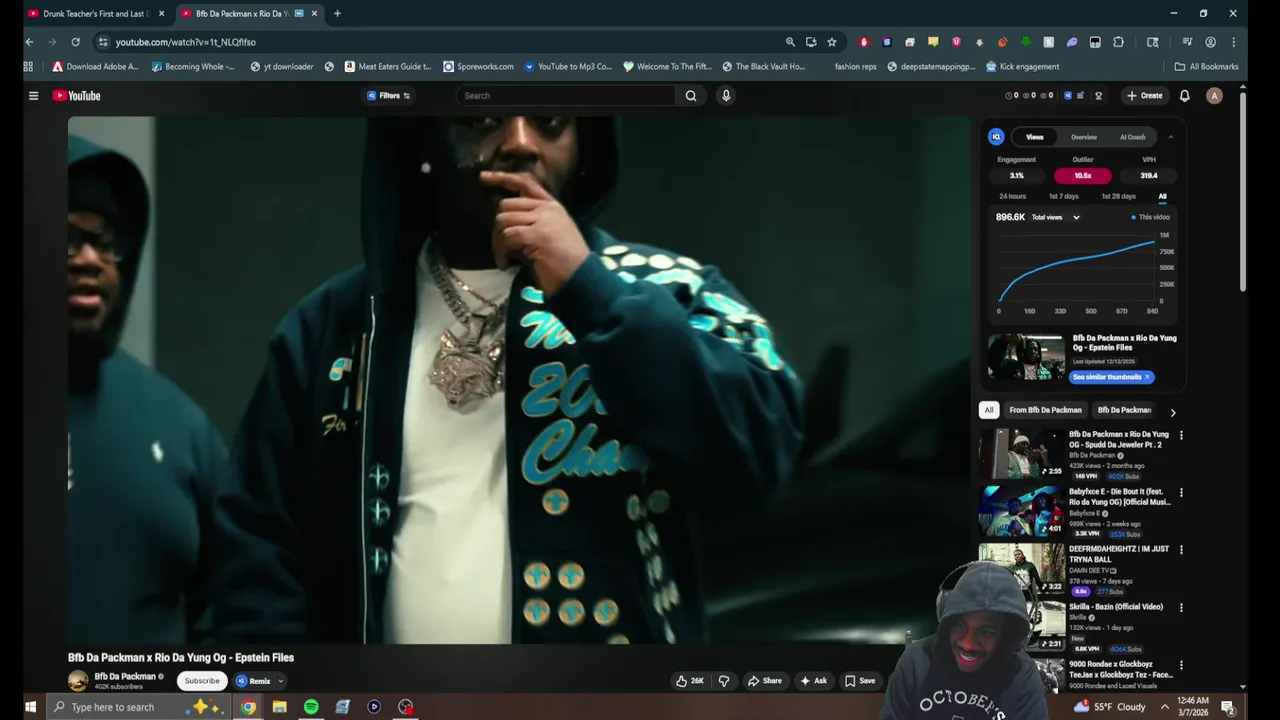Like the video with thumbs up
The image size is (1280, 720).
point(690,681)
